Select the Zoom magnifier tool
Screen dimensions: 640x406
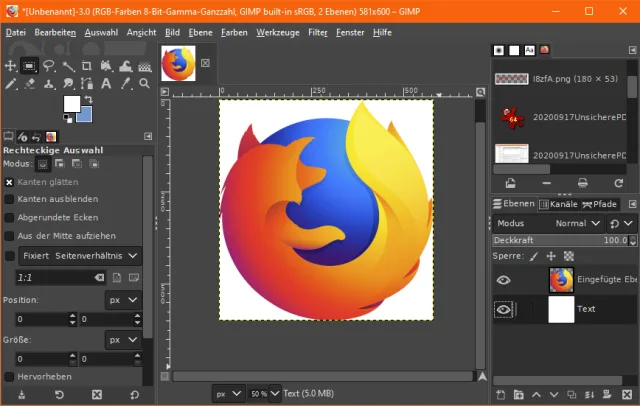(144, 84)
